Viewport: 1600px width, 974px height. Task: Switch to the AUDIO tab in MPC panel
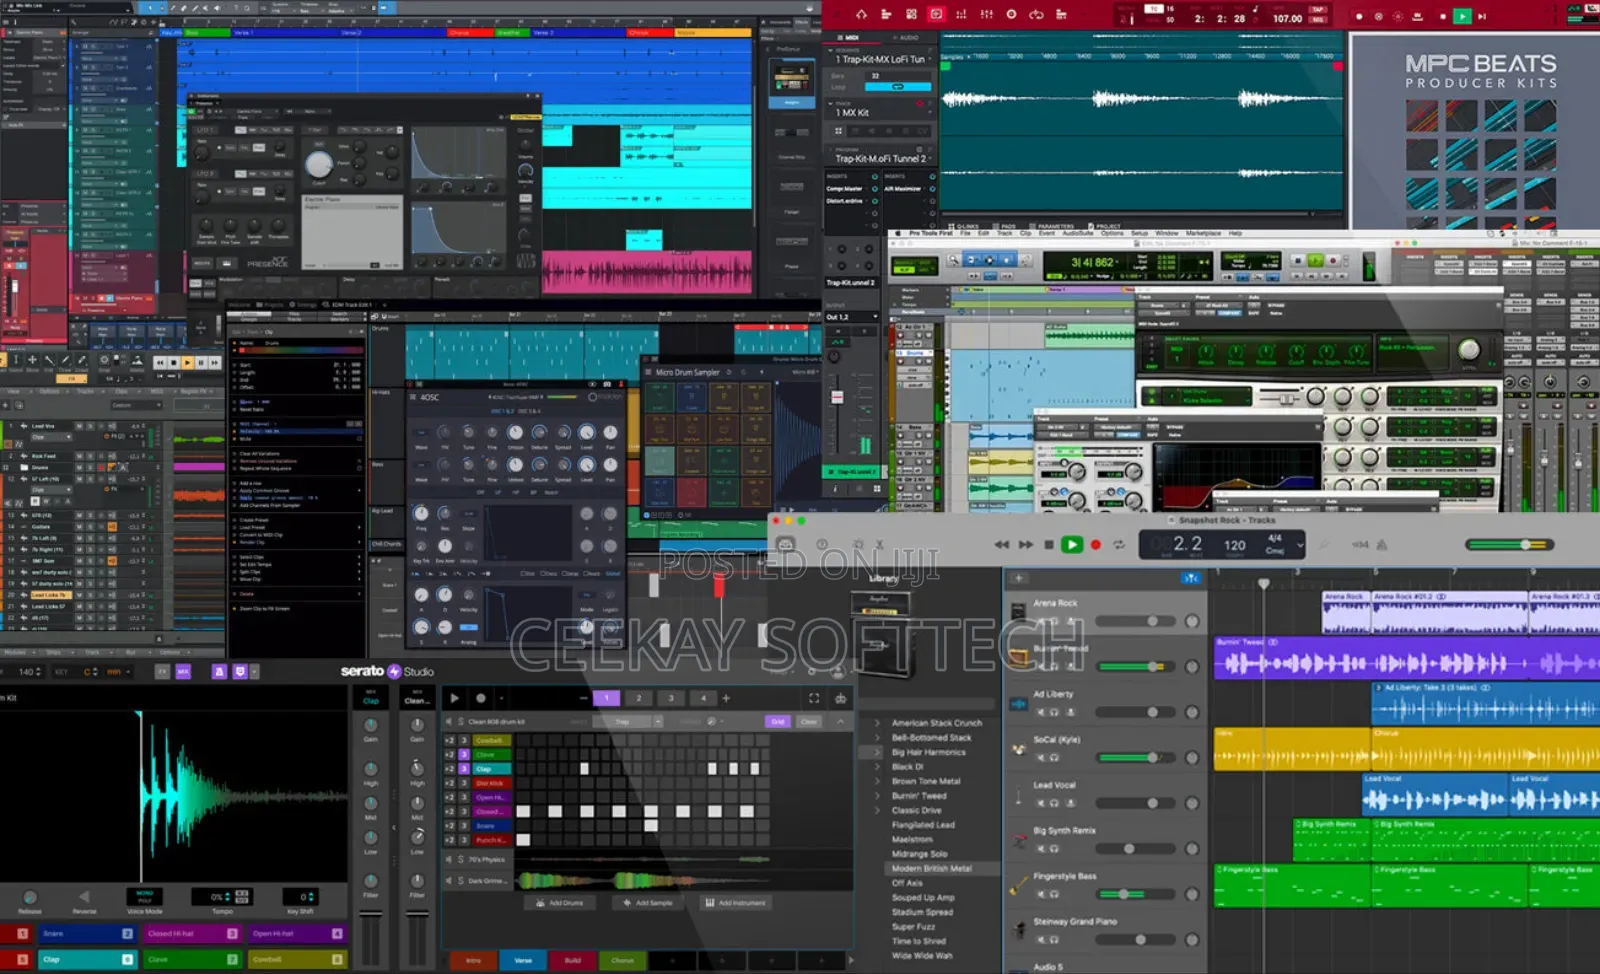click(906, 35)
